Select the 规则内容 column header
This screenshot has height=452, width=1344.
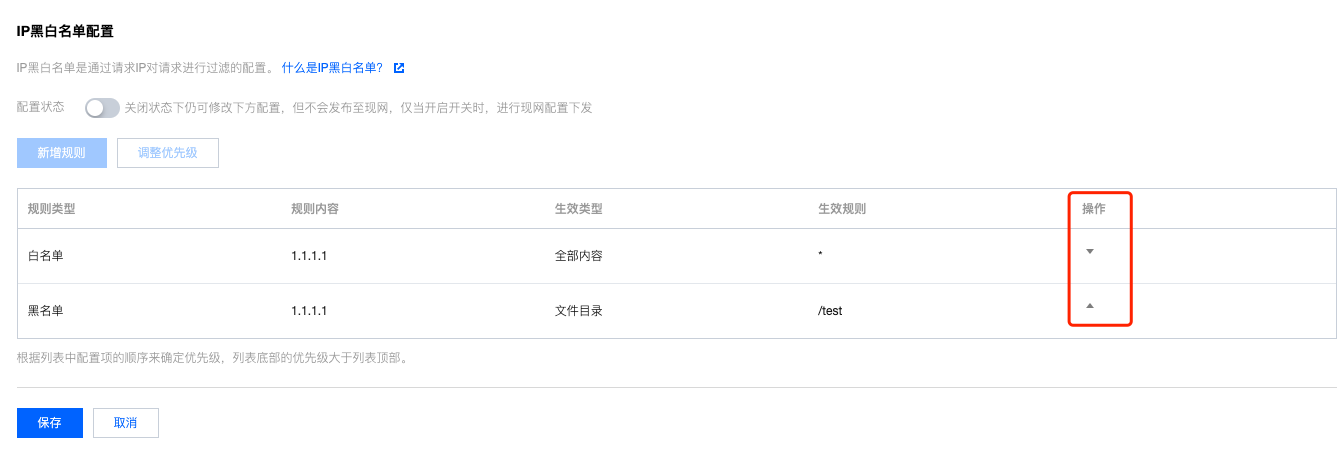pos(315,209)
